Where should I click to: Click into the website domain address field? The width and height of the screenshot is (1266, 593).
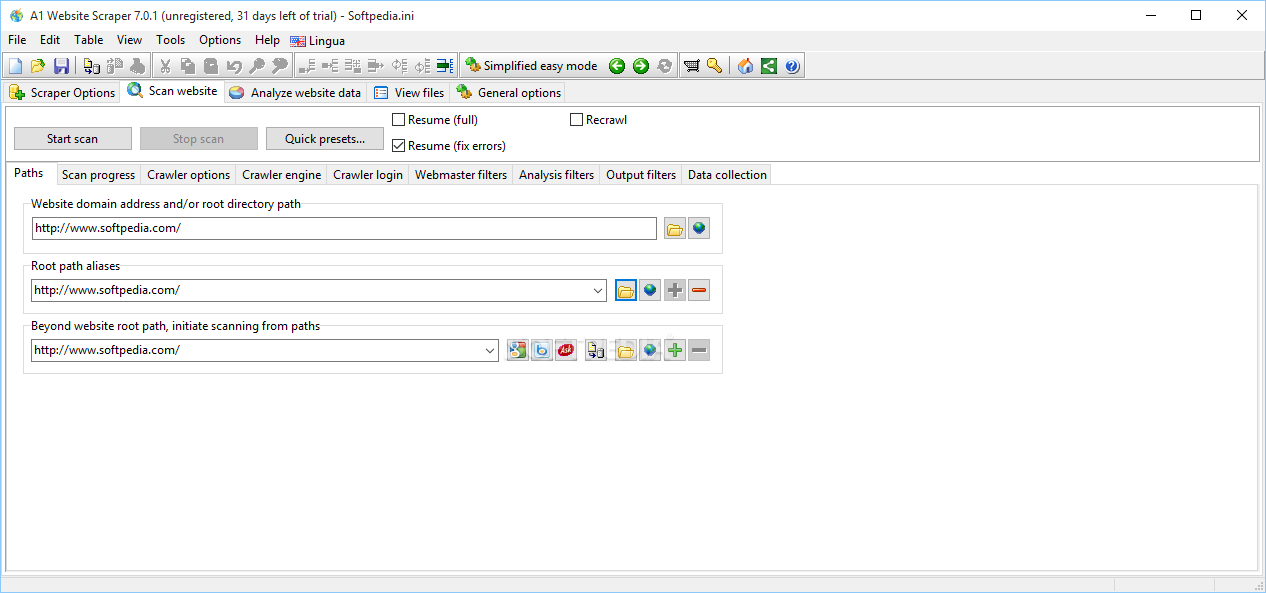click(344, 229)
